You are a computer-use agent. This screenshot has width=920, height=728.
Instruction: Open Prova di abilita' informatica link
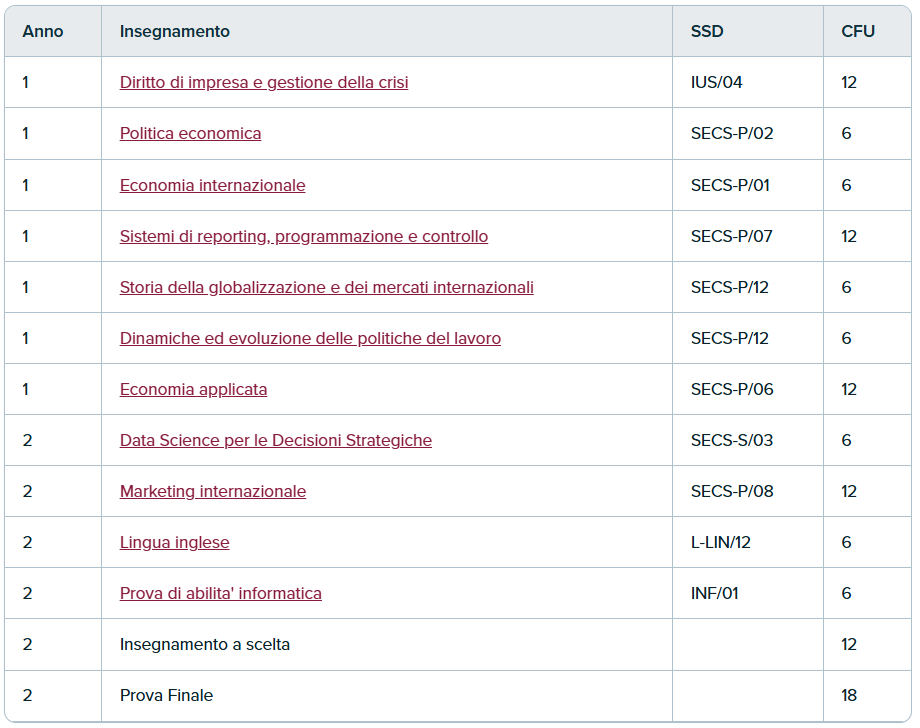(x=221, y=594)
